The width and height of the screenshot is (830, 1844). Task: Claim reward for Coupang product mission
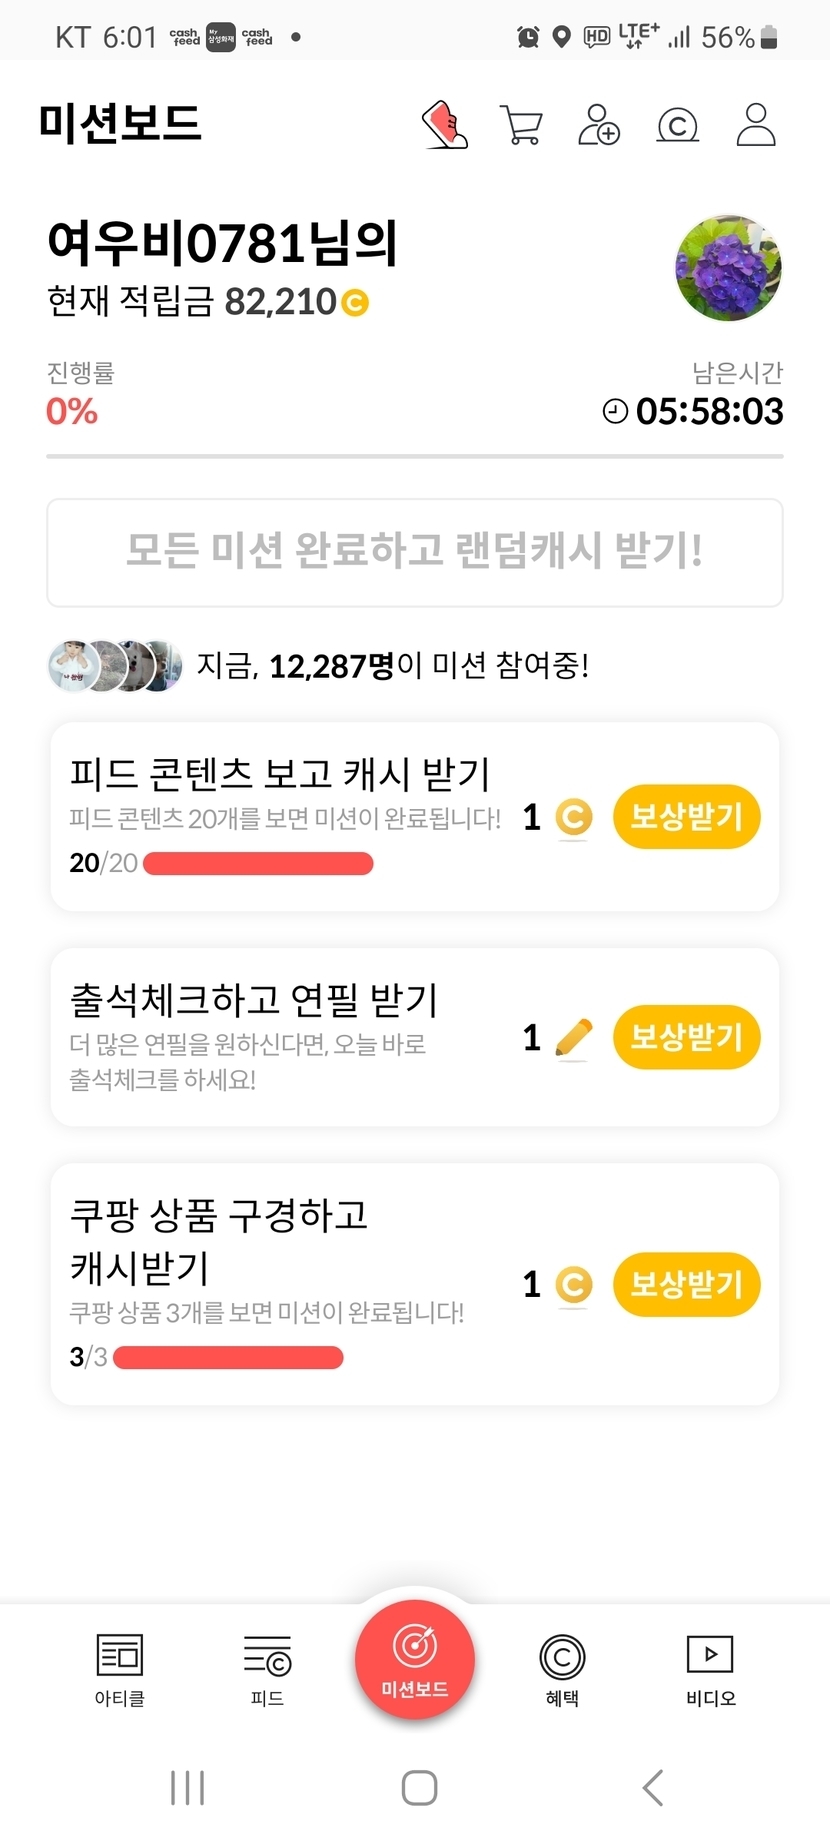[686, 1284]
